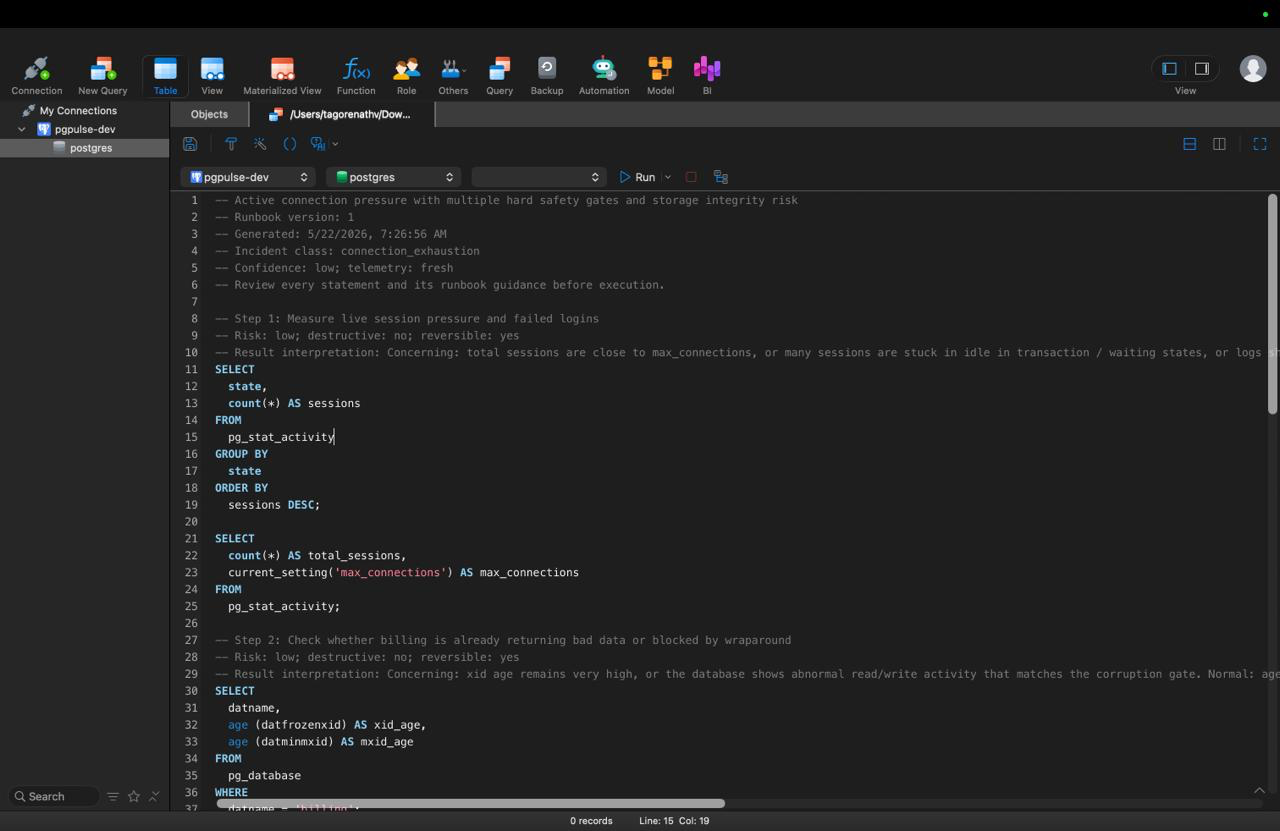Toggle the right information pane view
This screenshot has height=831, width=1280.
click(x=1202, y=68)
